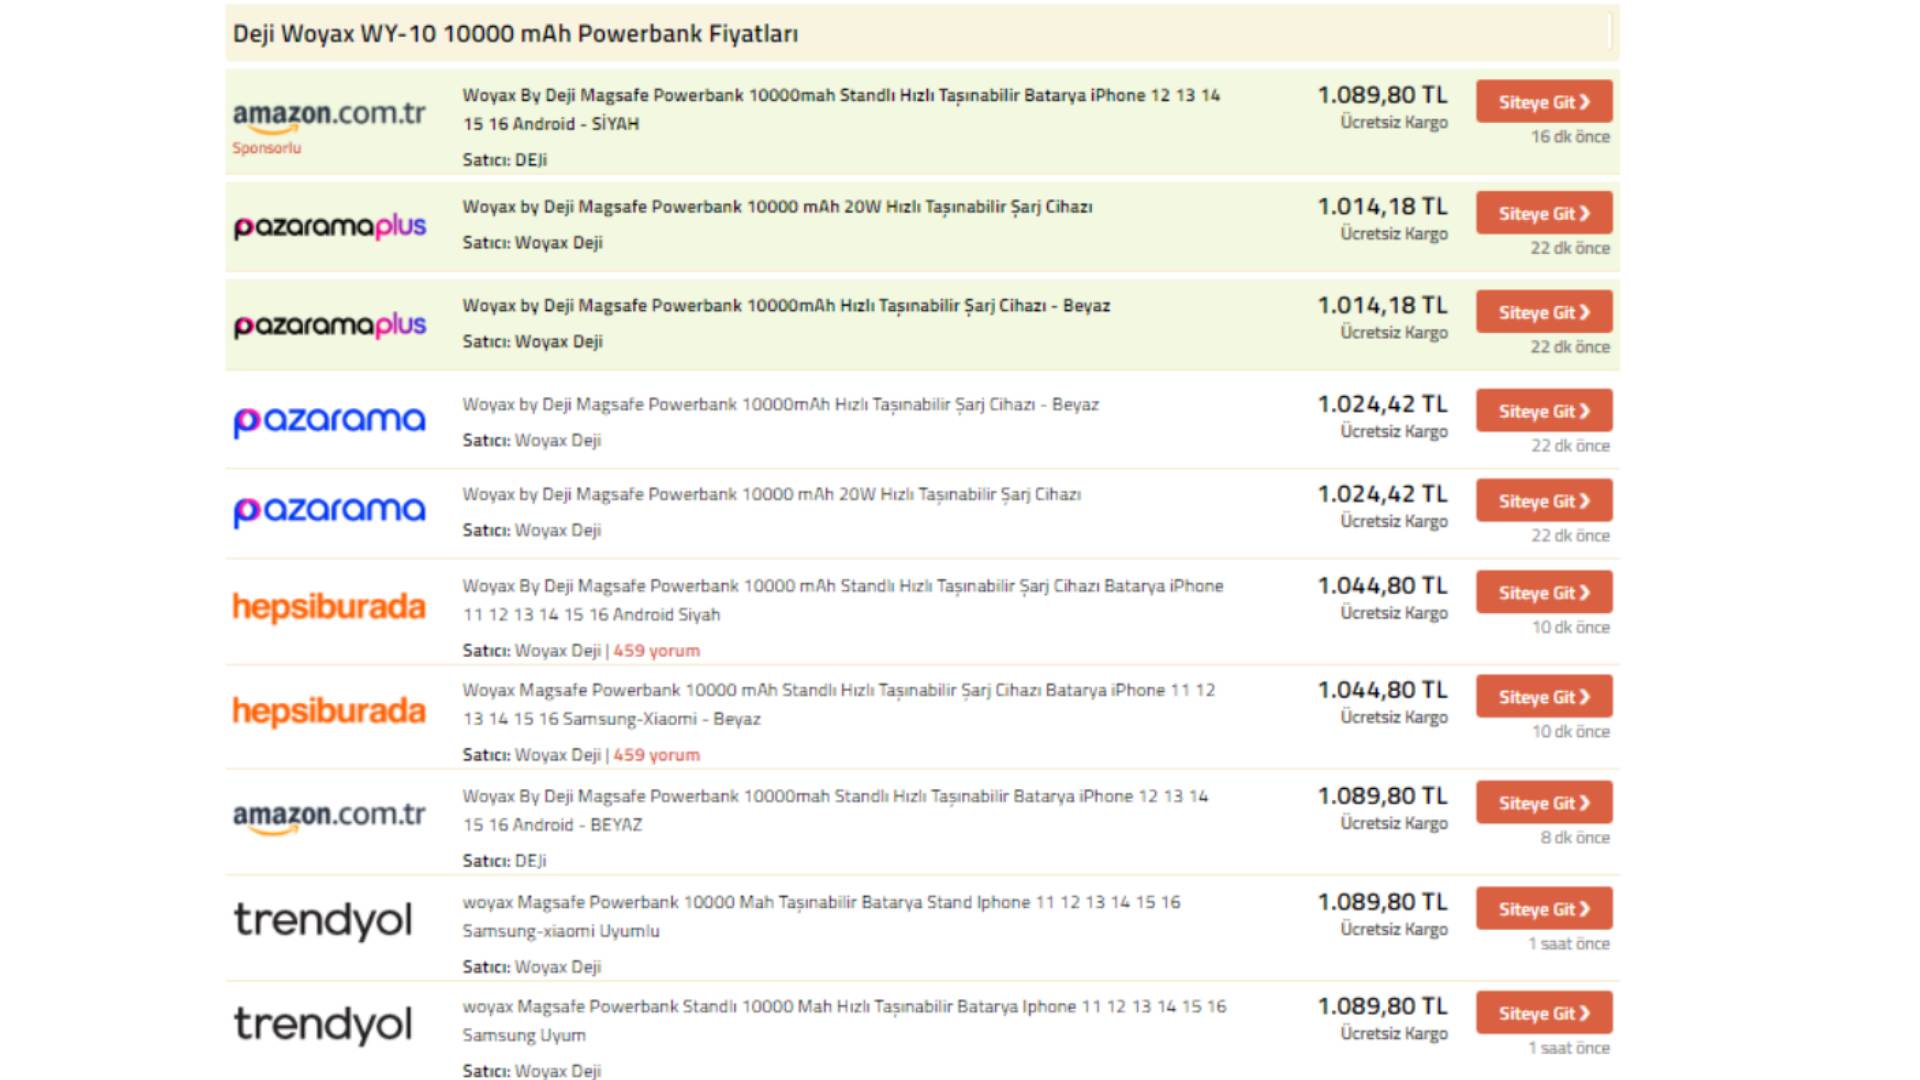
Task: Click 459 yorum on hepsiburada Beyaz listing
Action: pos(656,755)
